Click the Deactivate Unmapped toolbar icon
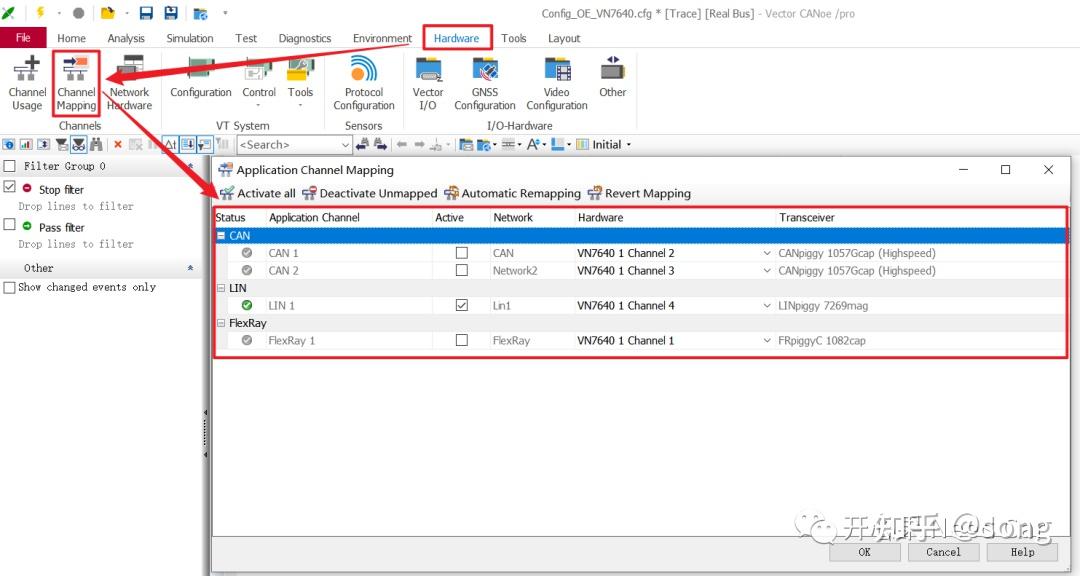The height and width of the screenshot is (576, 1080). tap(370, 194)
